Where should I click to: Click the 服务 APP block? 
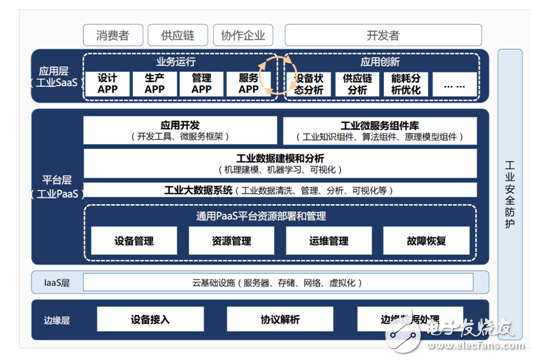[x=248, y=84]
